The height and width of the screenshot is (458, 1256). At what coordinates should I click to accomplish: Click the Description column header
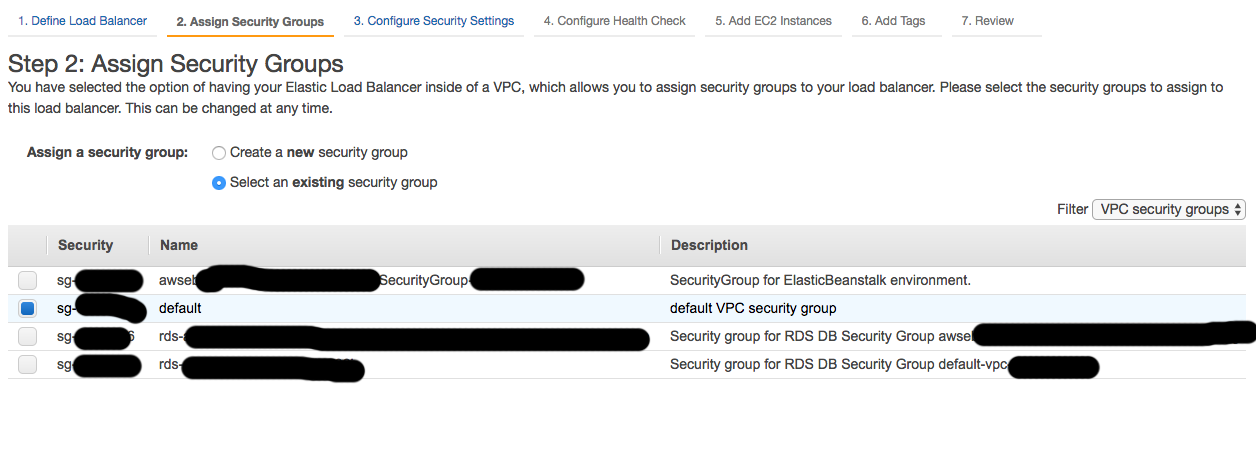point(709,245)
